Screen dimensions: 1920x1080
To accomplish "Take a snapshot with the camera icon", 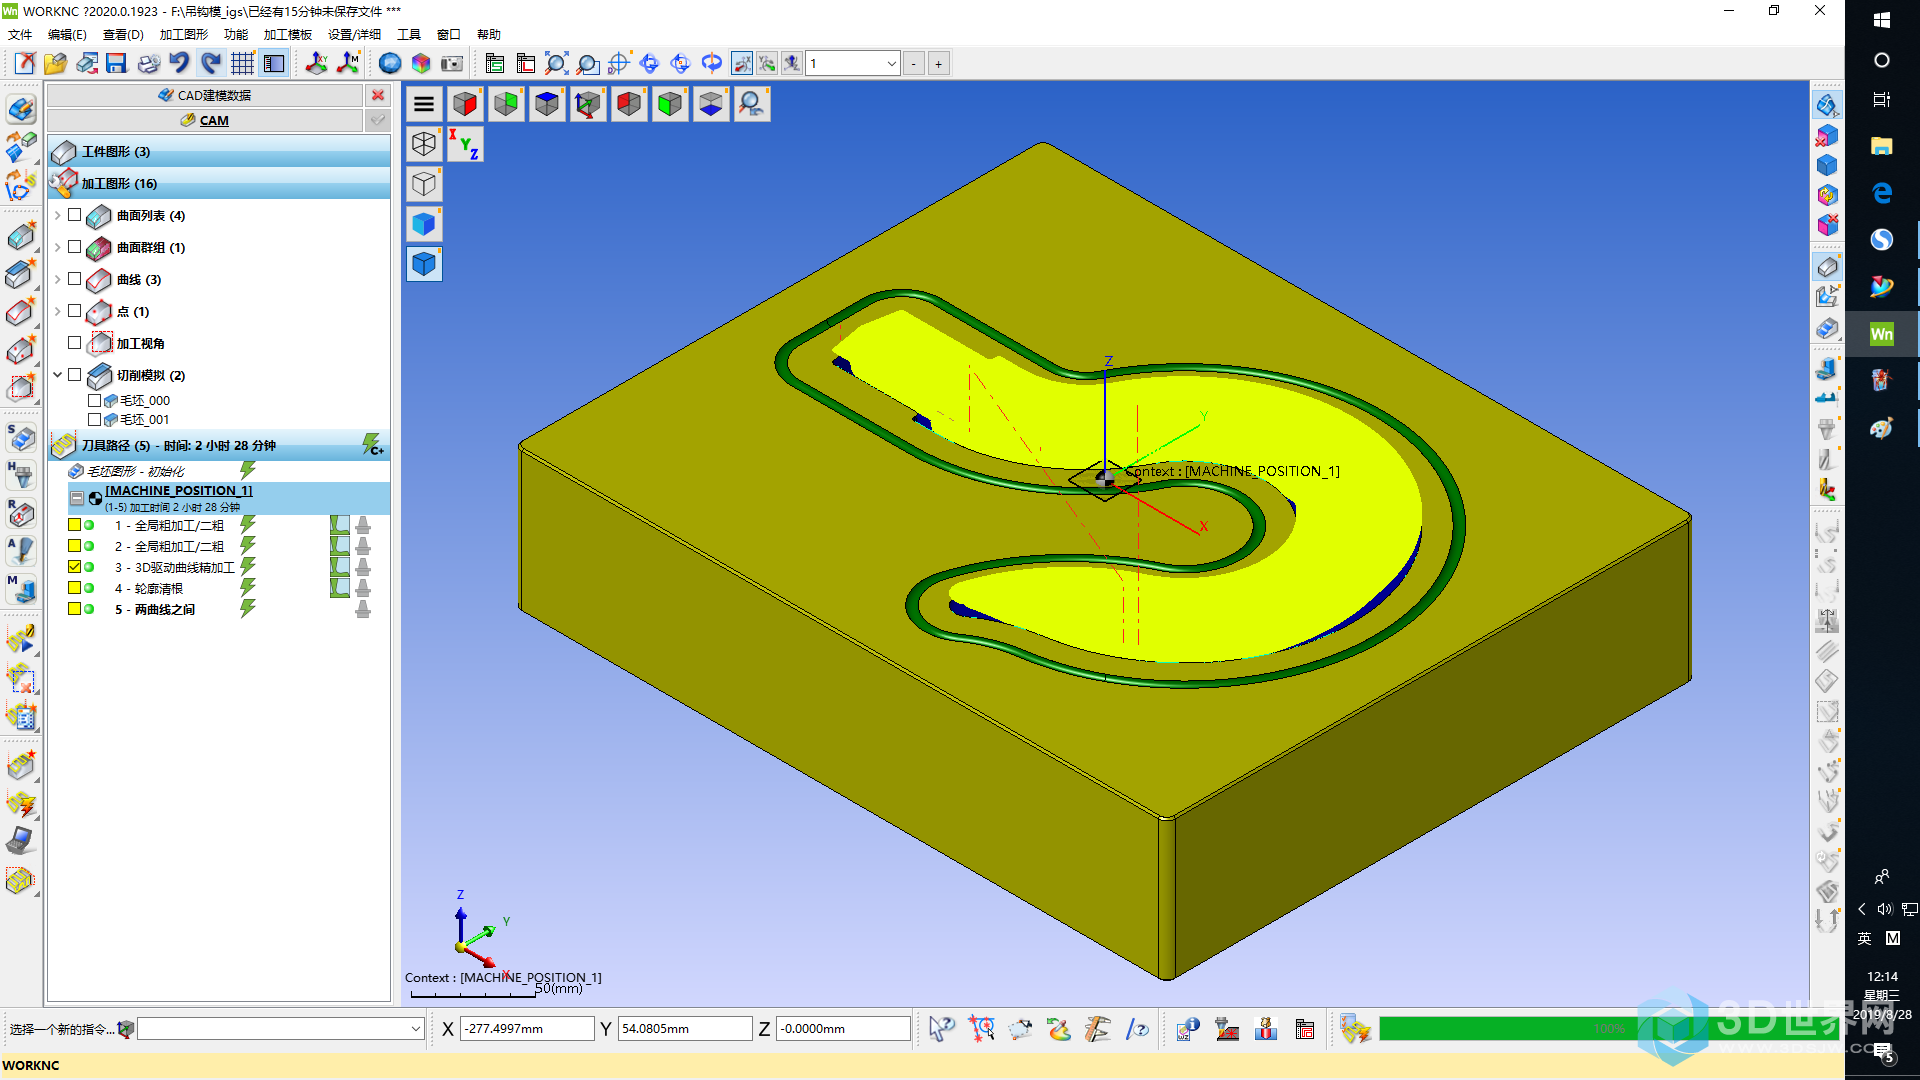I will click(452, 63).
